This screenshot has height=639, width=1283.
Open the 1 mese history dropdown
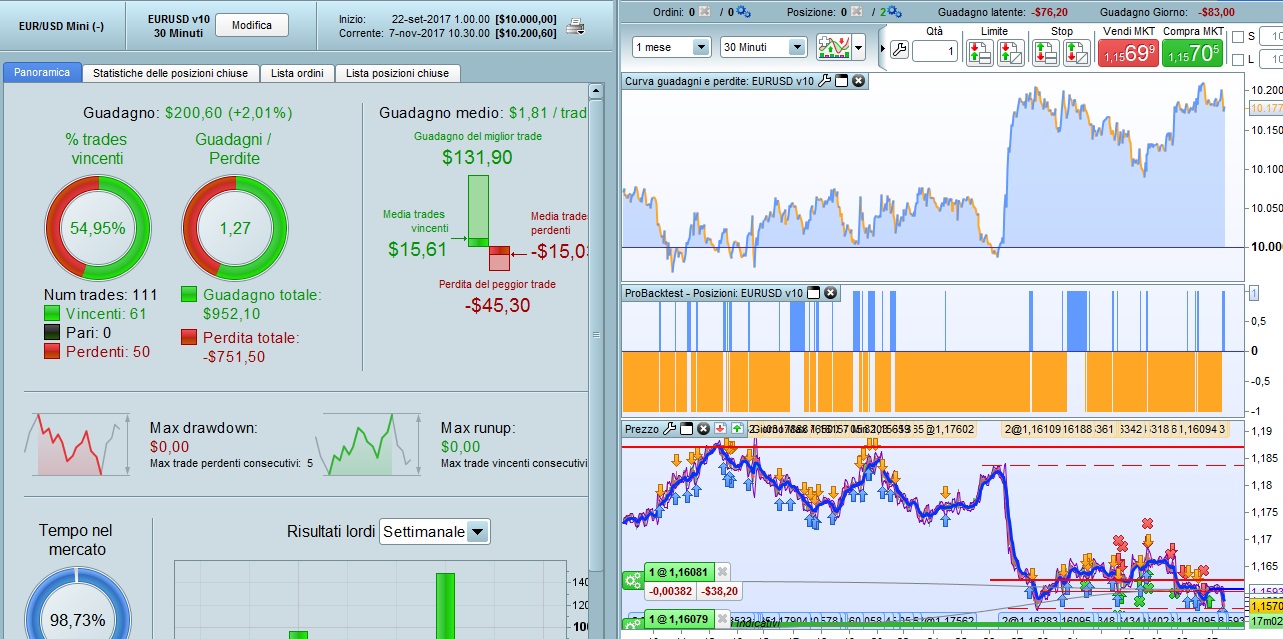(672, 47)
